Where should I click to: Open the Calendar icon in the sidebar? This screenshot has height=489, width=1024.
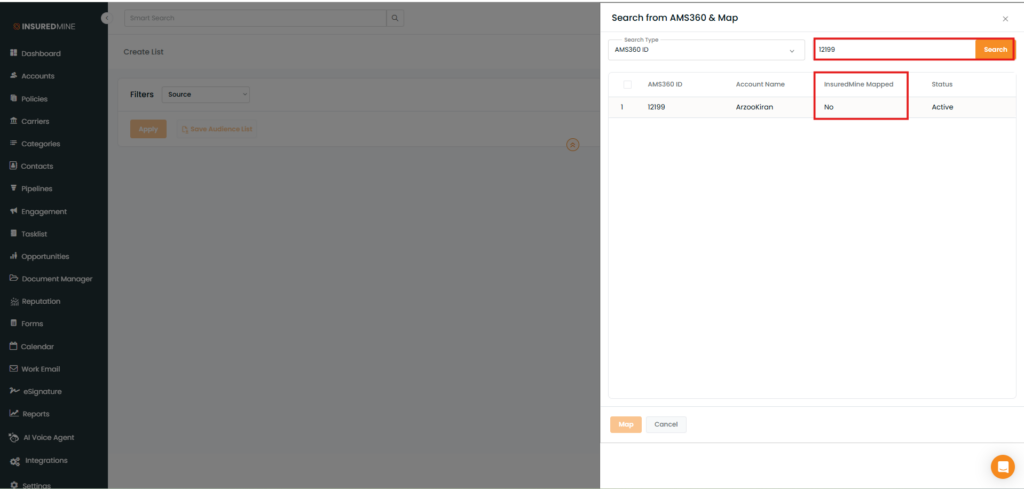[14, 346]
